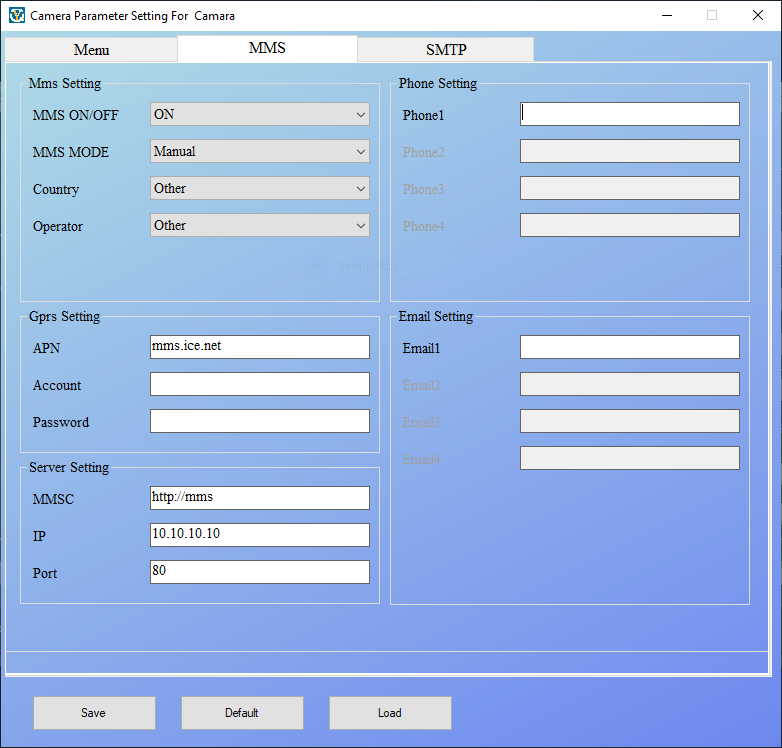Click the disabled Phone4 field
This screenshot has width=782, height=748.
[x=629, y=225]
